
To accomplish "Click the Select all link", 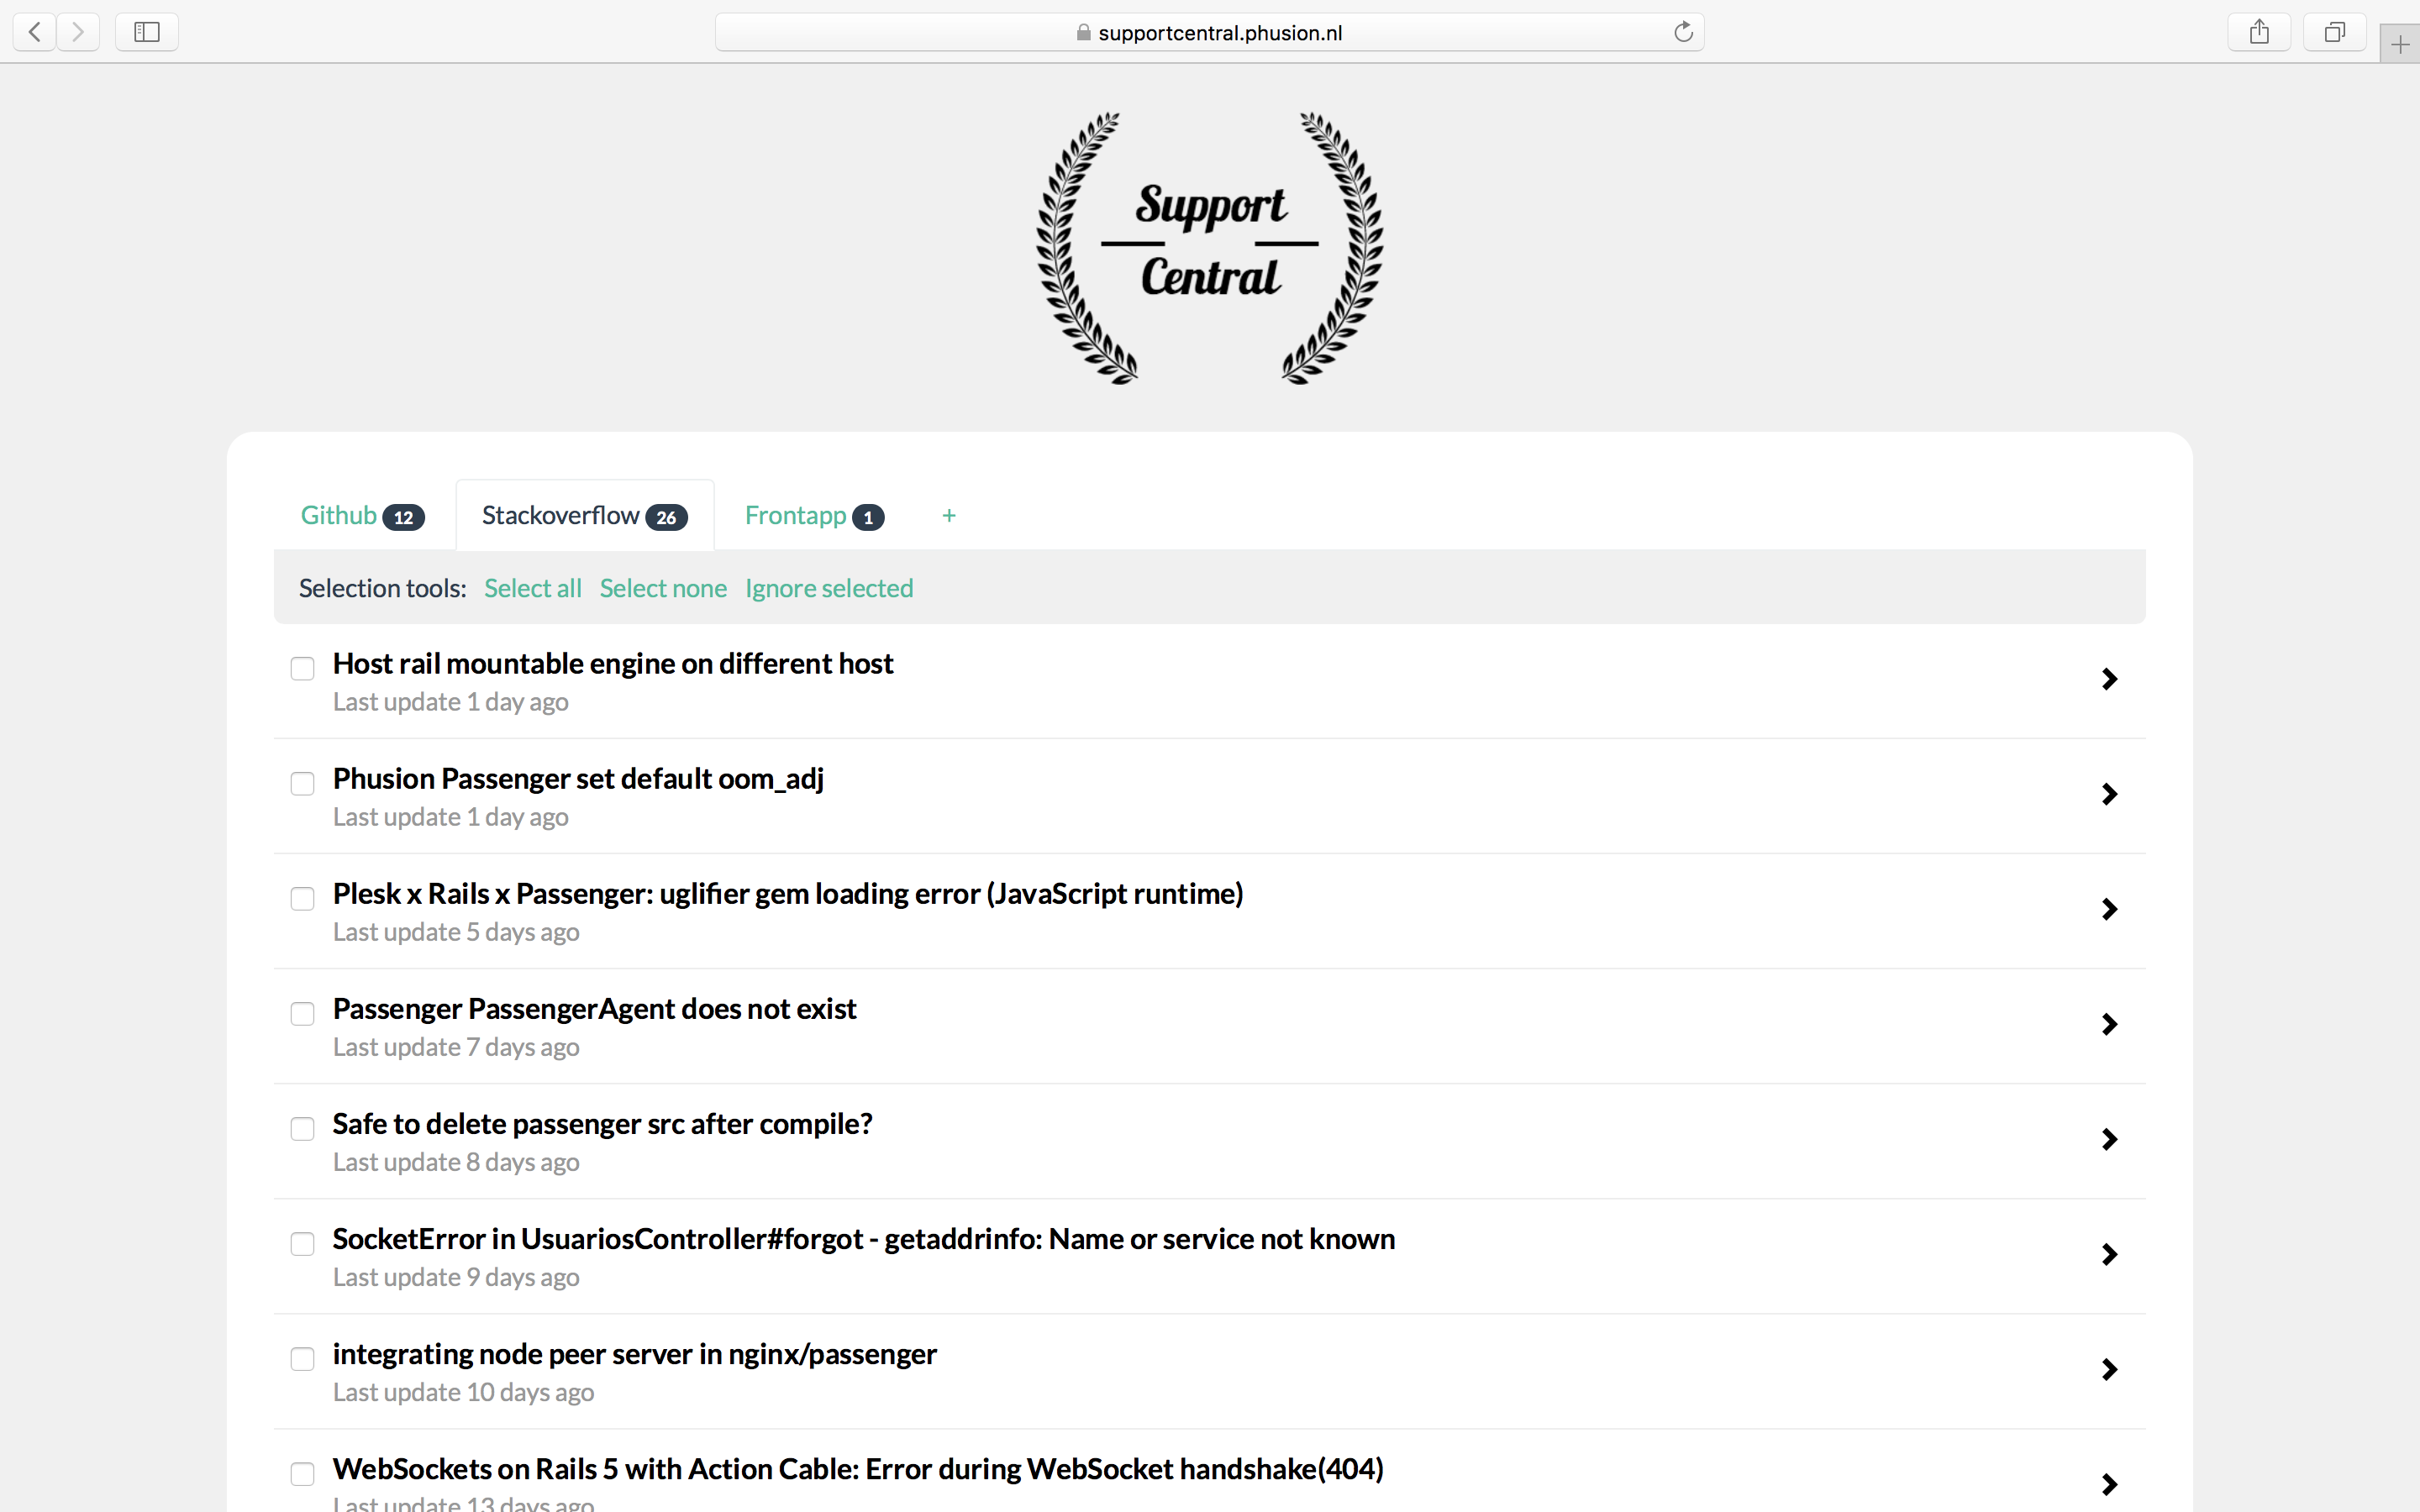I will [x=533, y=588].
